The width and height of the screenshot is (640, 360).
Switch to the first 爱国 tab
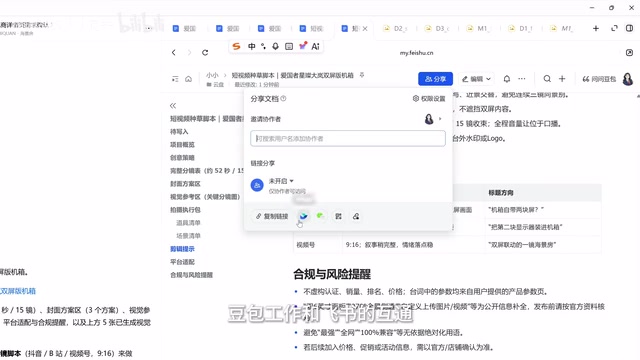pos(184,29)
